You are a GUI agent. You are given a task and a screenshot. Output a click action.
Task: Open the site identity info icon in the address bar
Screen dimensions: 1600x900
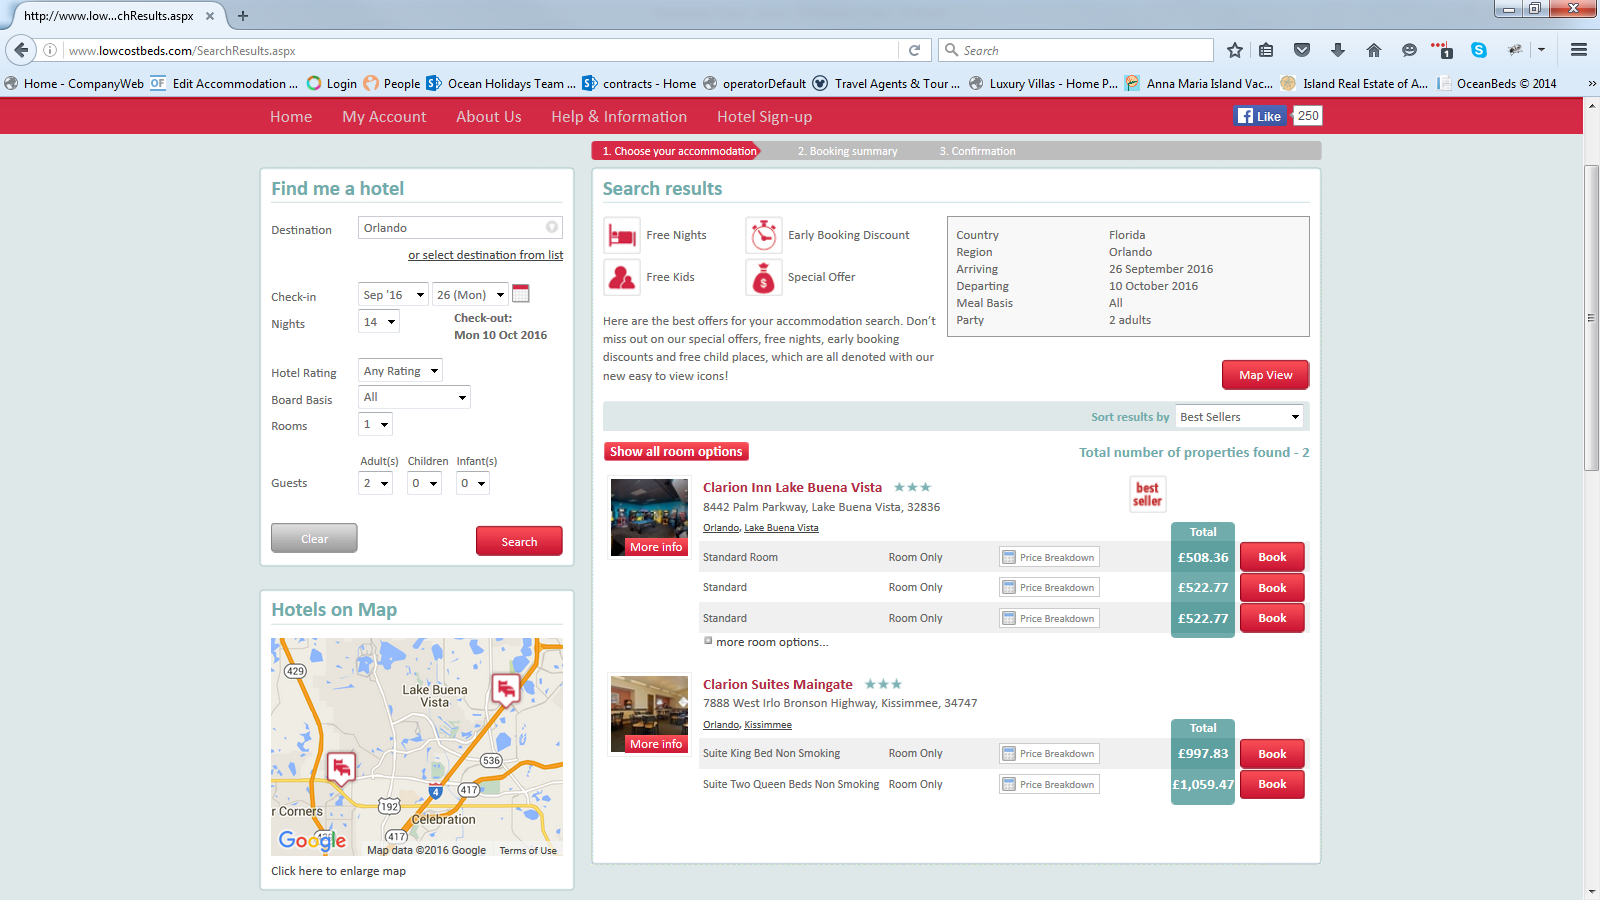50,50
